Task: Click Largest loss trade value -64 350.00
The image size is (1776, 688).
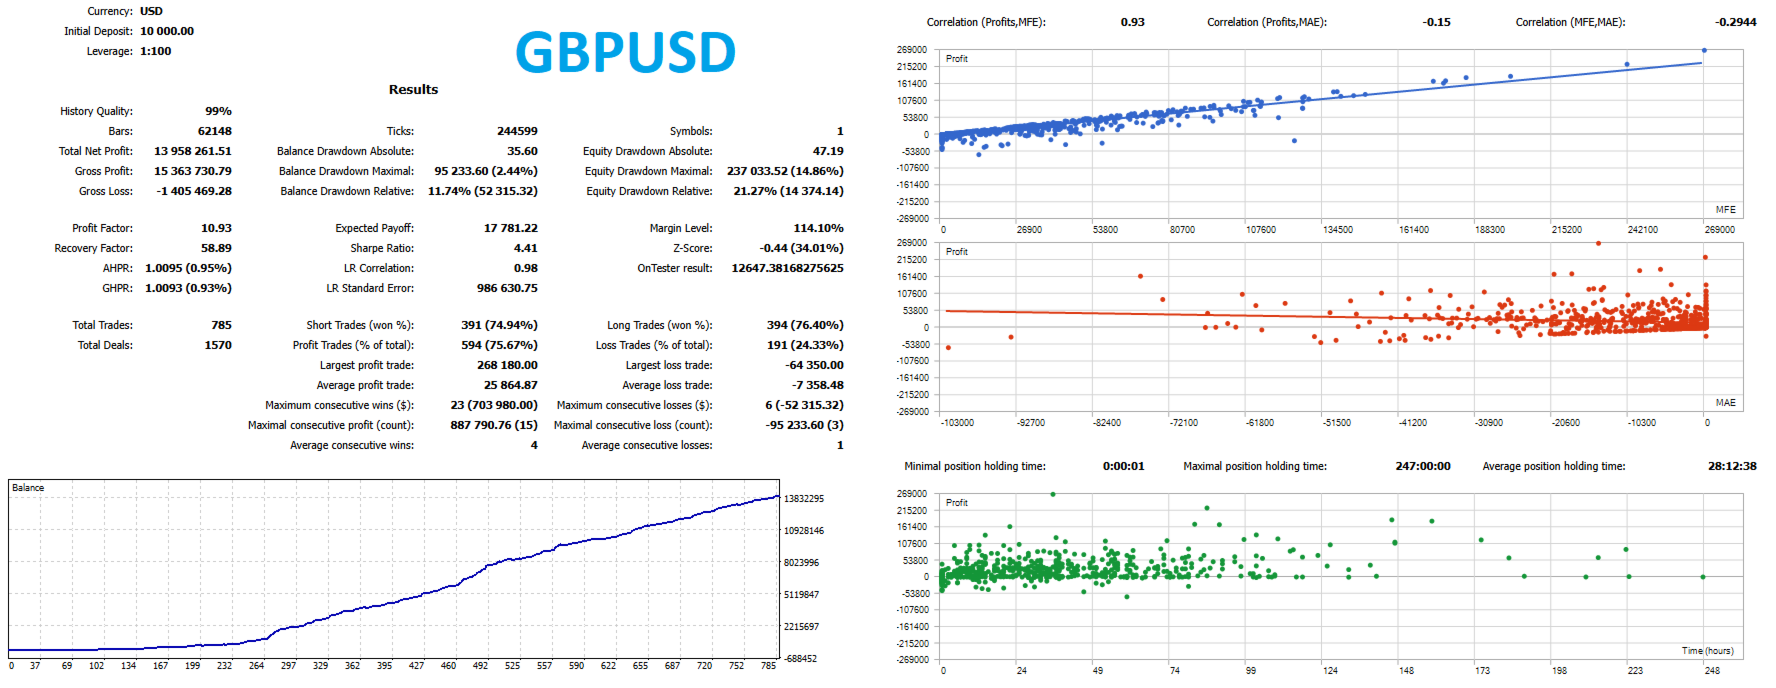Action: pyautogui.click(x=814, y=365)
